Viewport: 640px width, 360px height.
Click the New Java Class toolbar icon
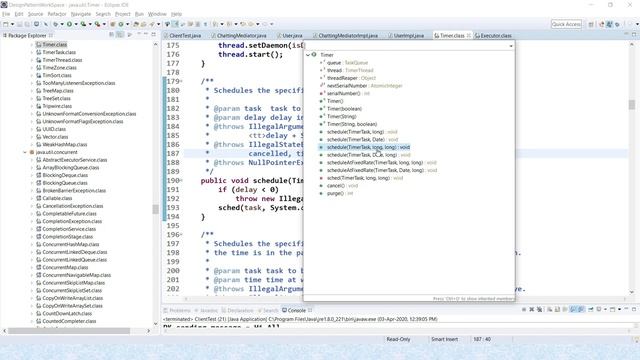click(121, 24)
